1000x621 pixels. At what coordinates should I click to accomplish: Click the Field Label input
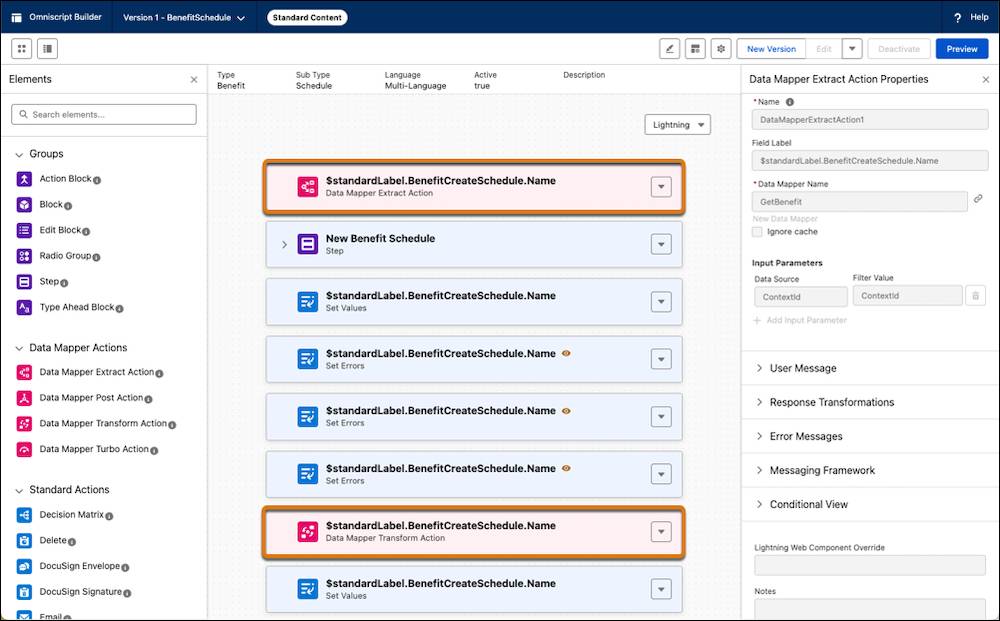pos(870,161)
